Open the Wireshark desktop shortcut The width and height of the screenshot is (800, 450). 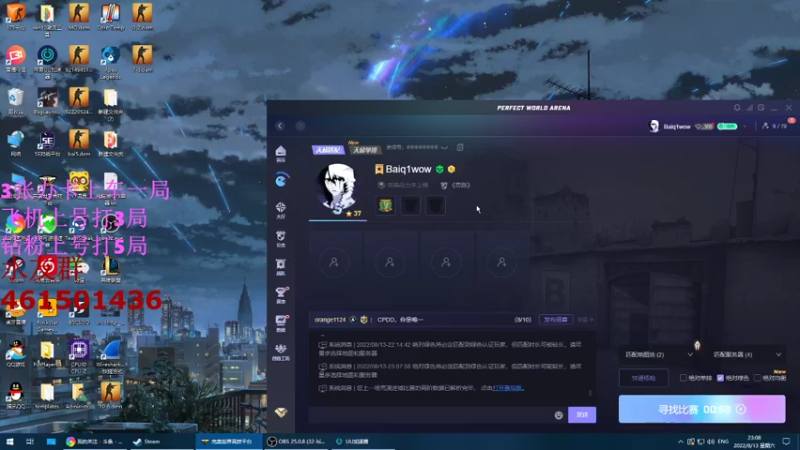[110, 357]
